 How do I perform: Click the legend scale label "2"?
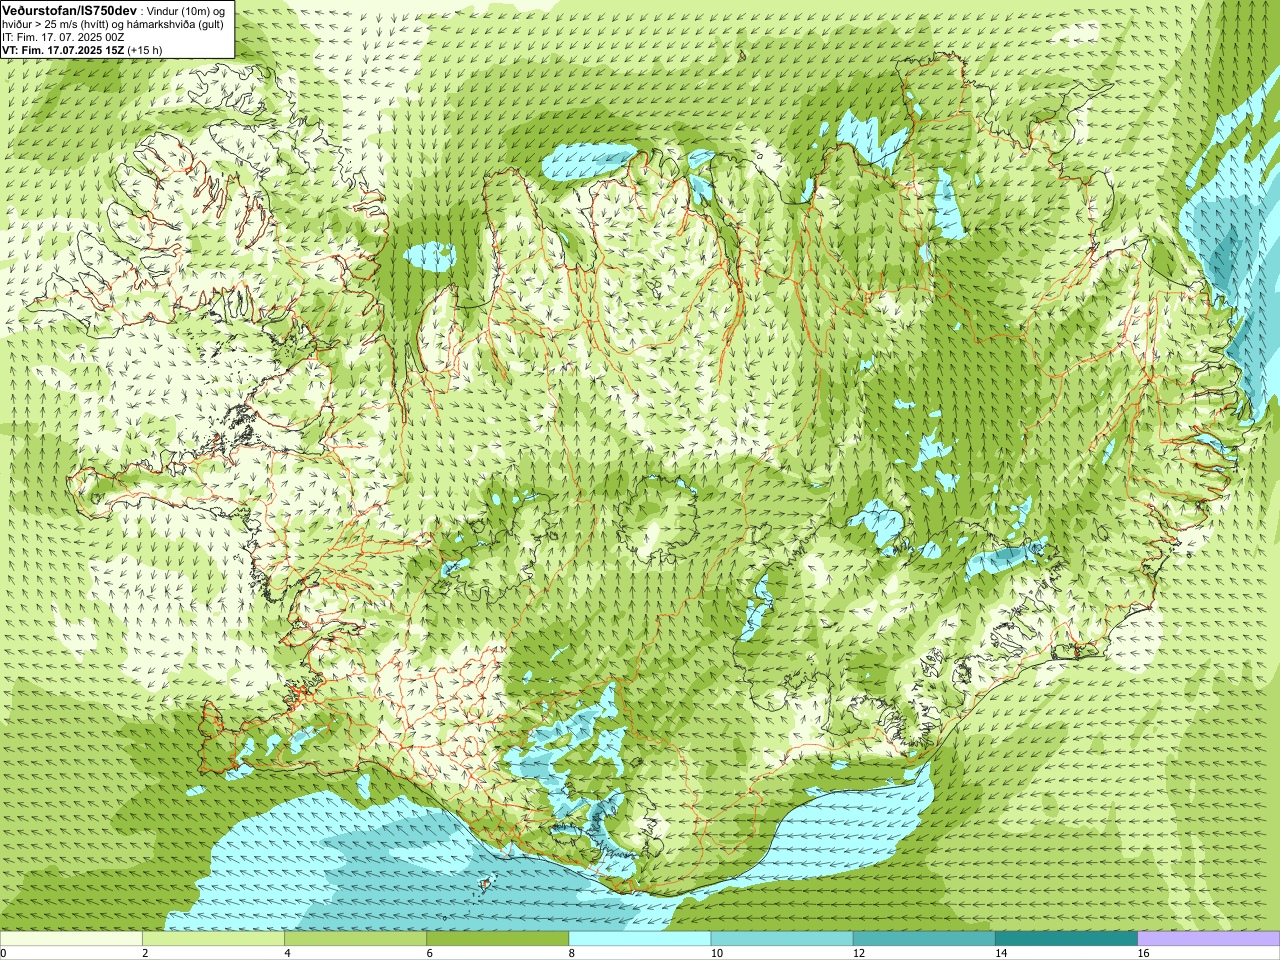(x=145, y=953)
